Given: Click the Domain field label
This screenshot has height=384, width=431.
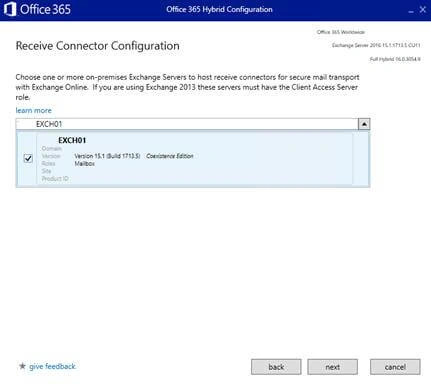Looking at the screenshot, I should (x=52, y=148).
